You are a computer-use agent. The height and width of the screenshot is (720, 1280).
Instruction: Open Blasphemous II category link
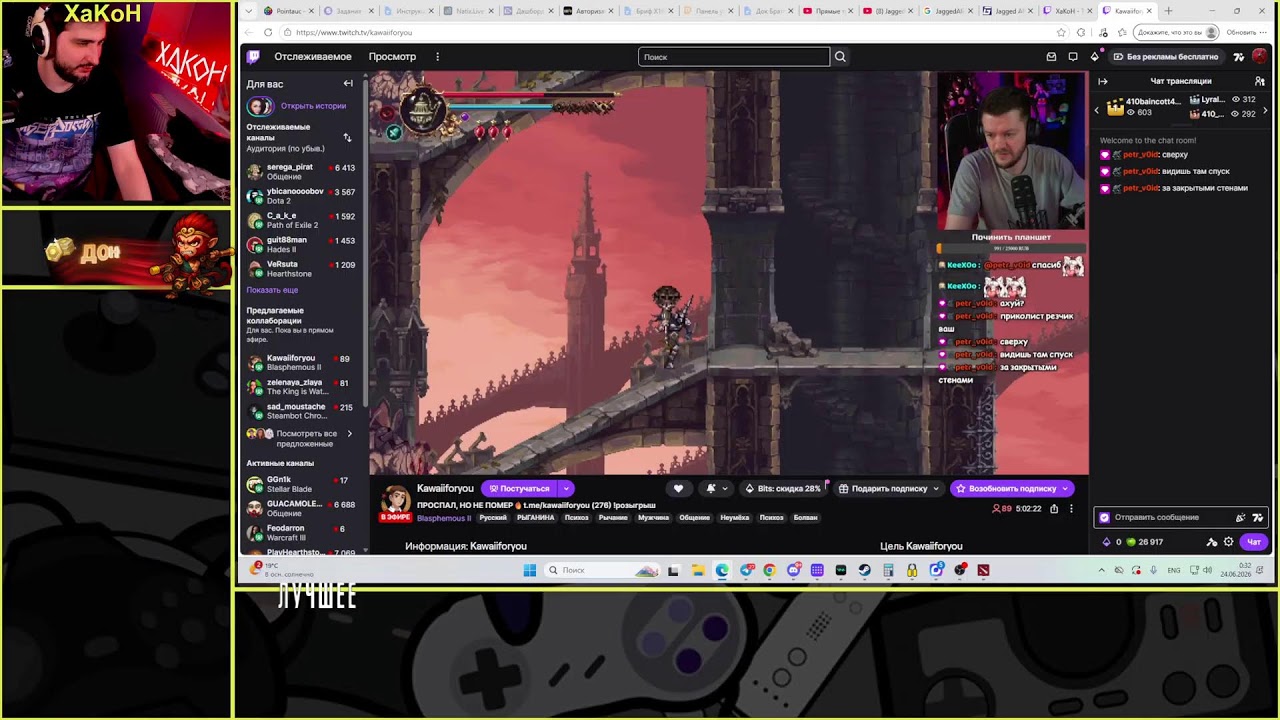444,518
